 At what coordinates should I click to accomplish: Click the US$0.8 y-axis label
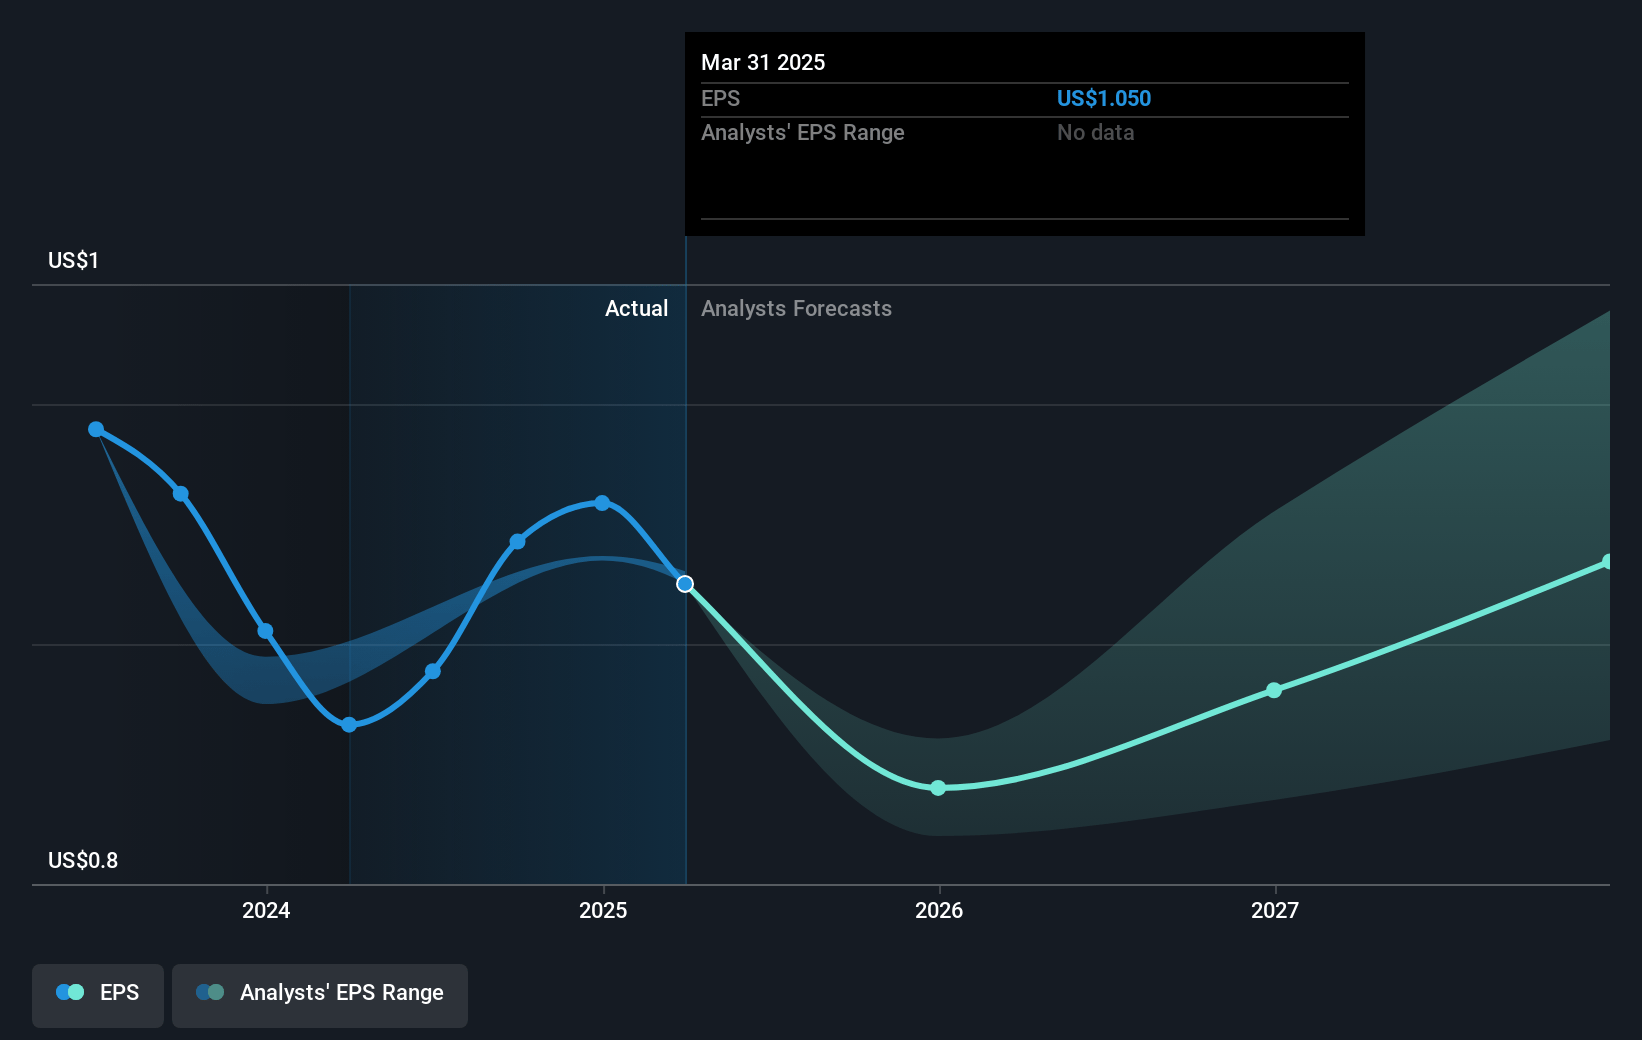[x=83, y=860]
